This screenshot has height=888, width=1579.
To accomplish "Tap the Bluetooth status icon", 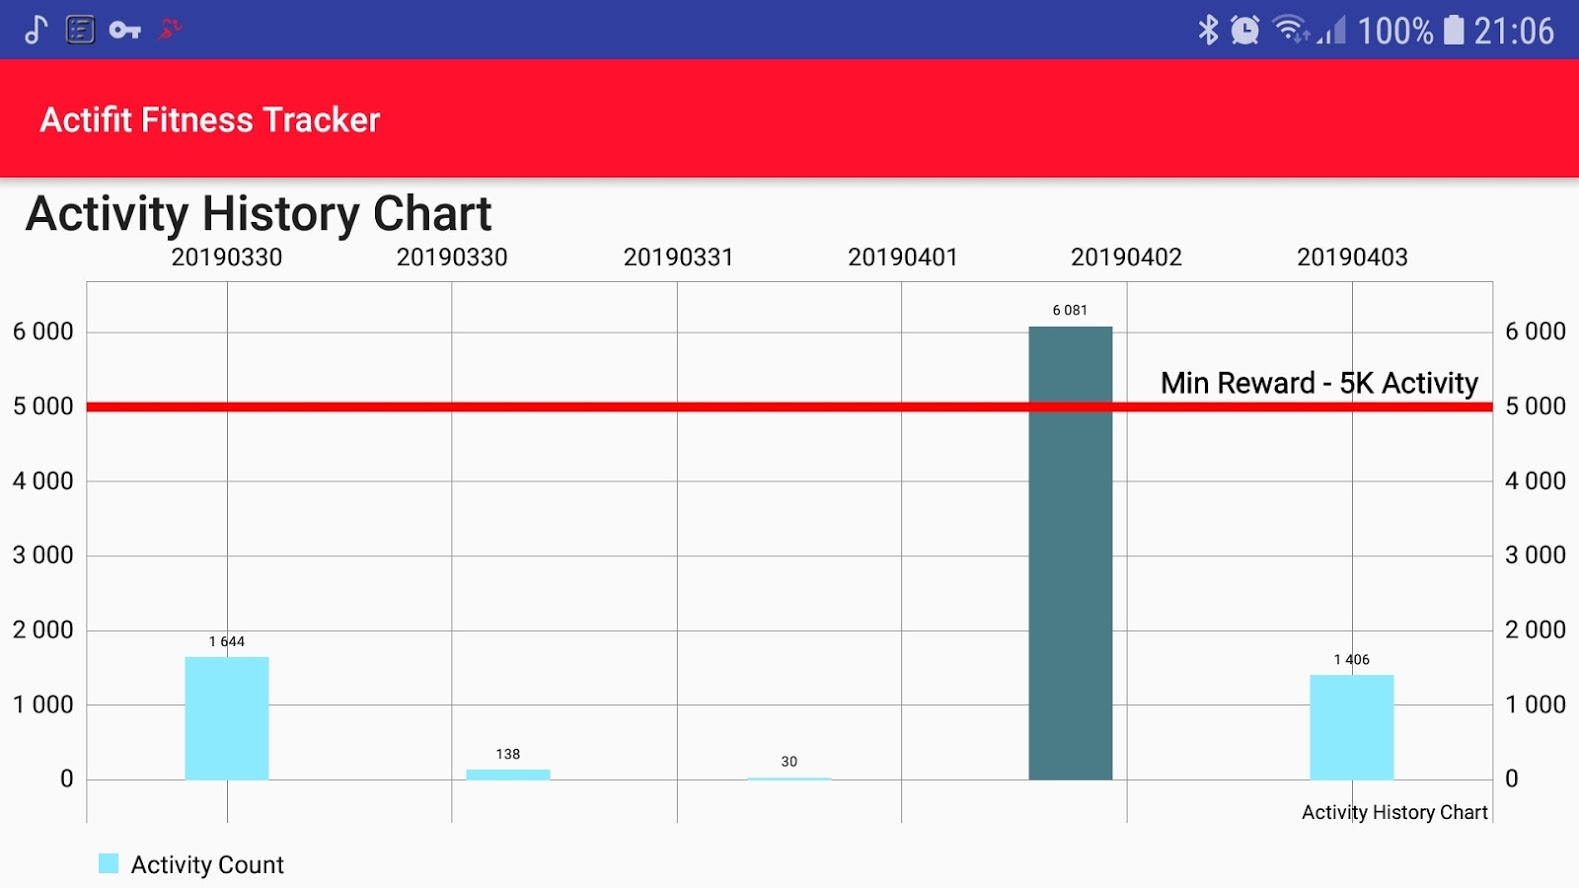I will 1208,30.
